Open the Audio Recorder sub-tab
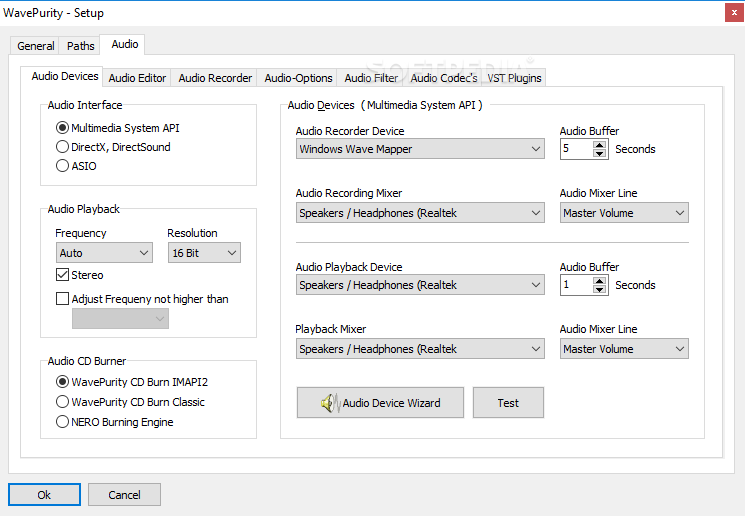Image resolution: width=745 pixels, height=516 pixels. click(215, 78)
